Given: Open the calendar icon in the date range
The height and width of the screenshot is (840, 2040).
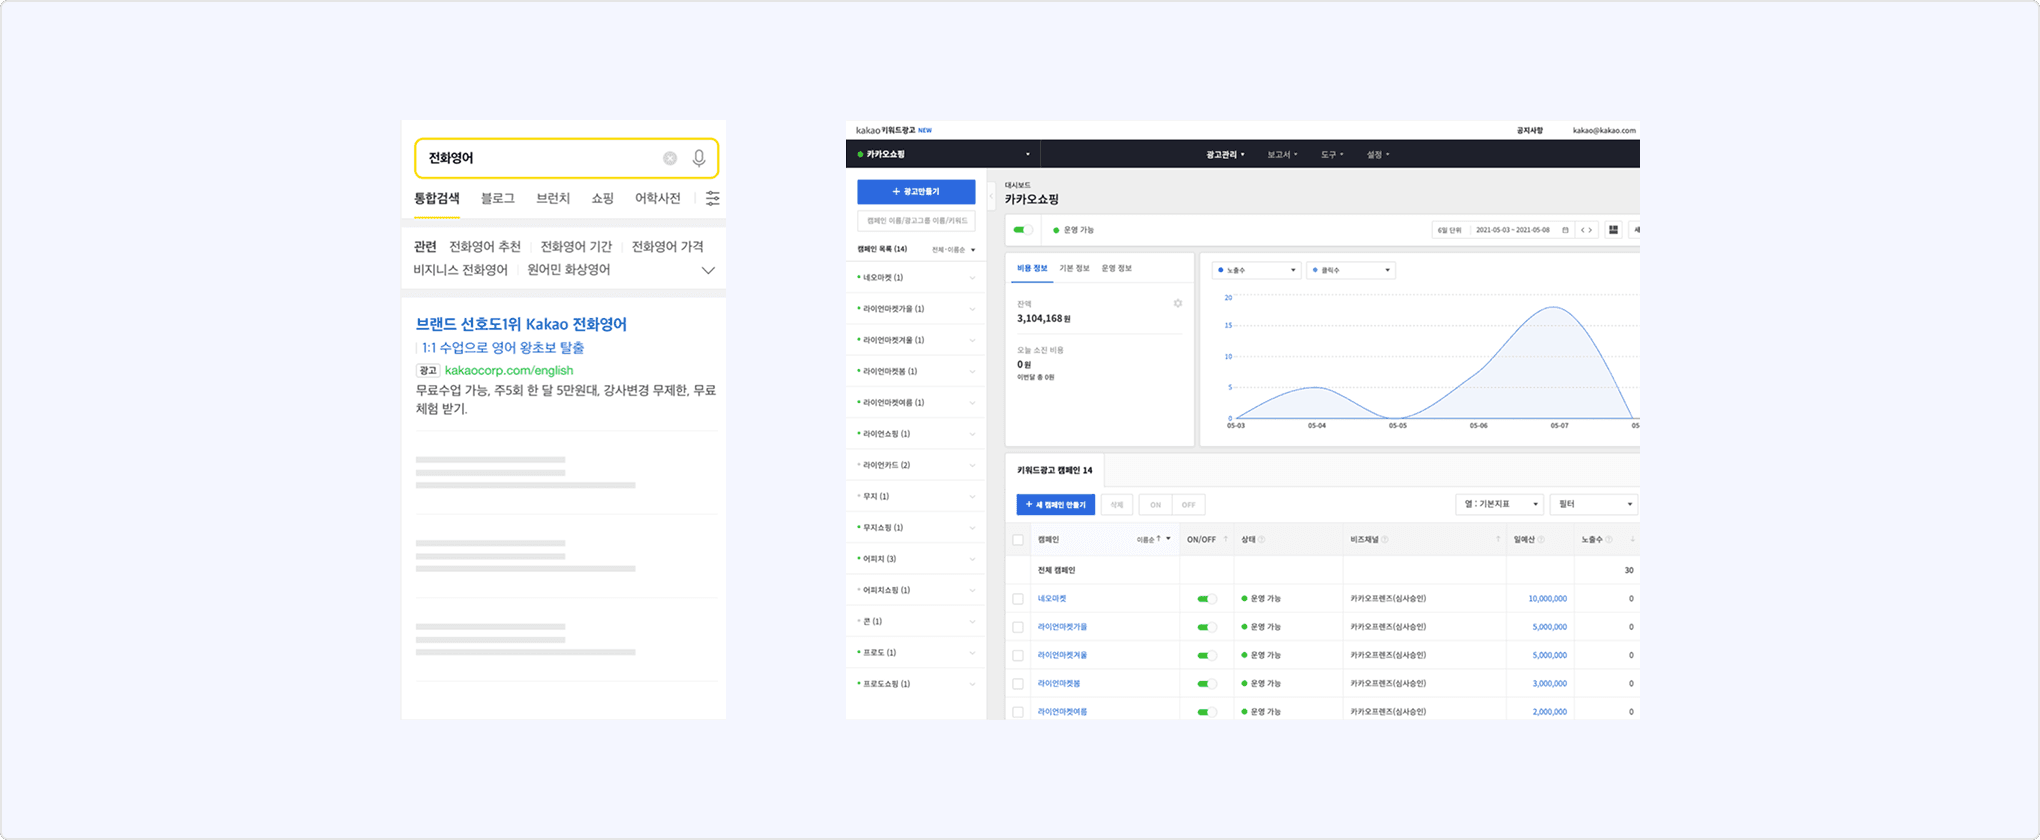Looking at the screenshot, I should tap(1565, 230).
